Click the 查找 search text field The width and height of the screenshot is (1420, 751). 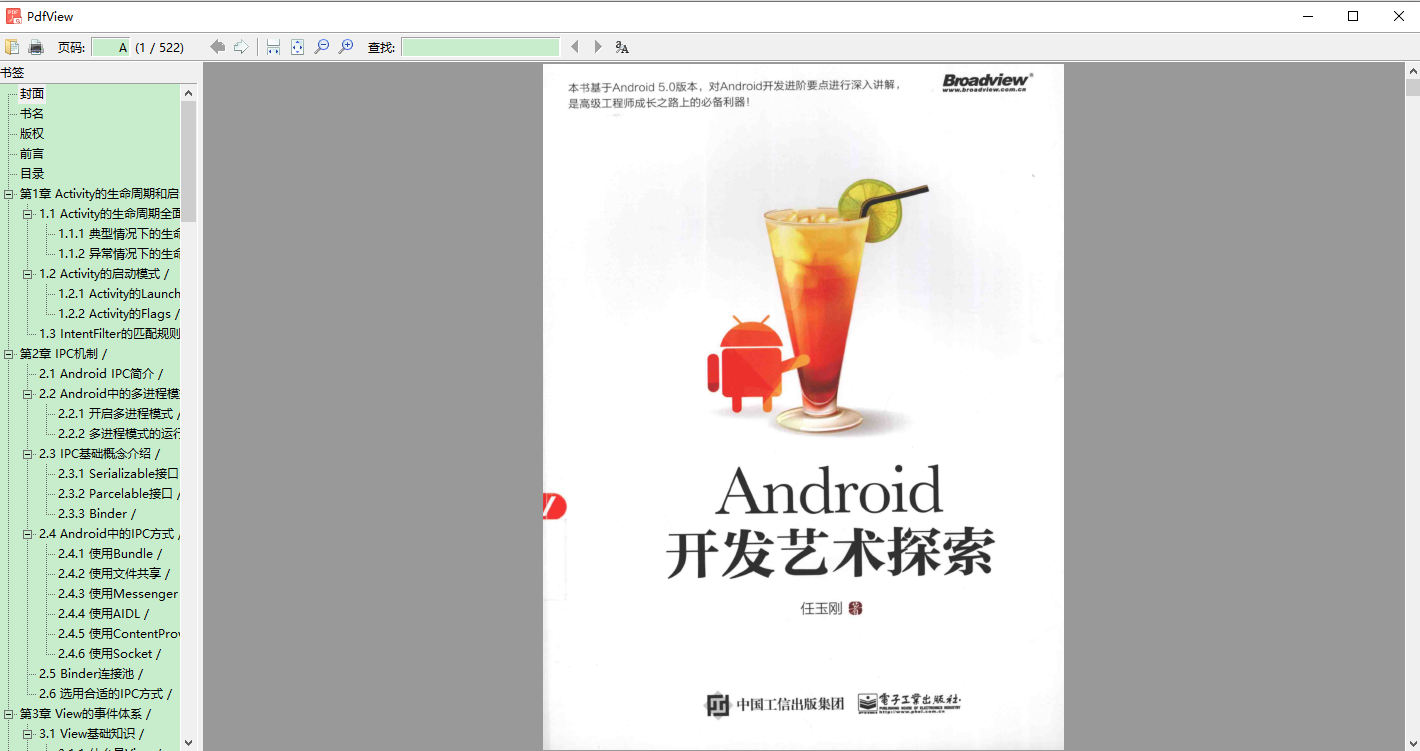pyautogui.click(x=480, y=47)
